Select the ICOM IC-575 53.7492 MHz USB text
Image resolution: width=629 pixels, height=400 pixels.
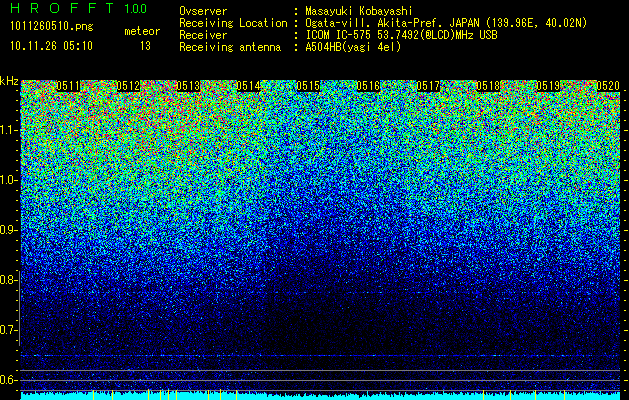[x=402, y=35]
